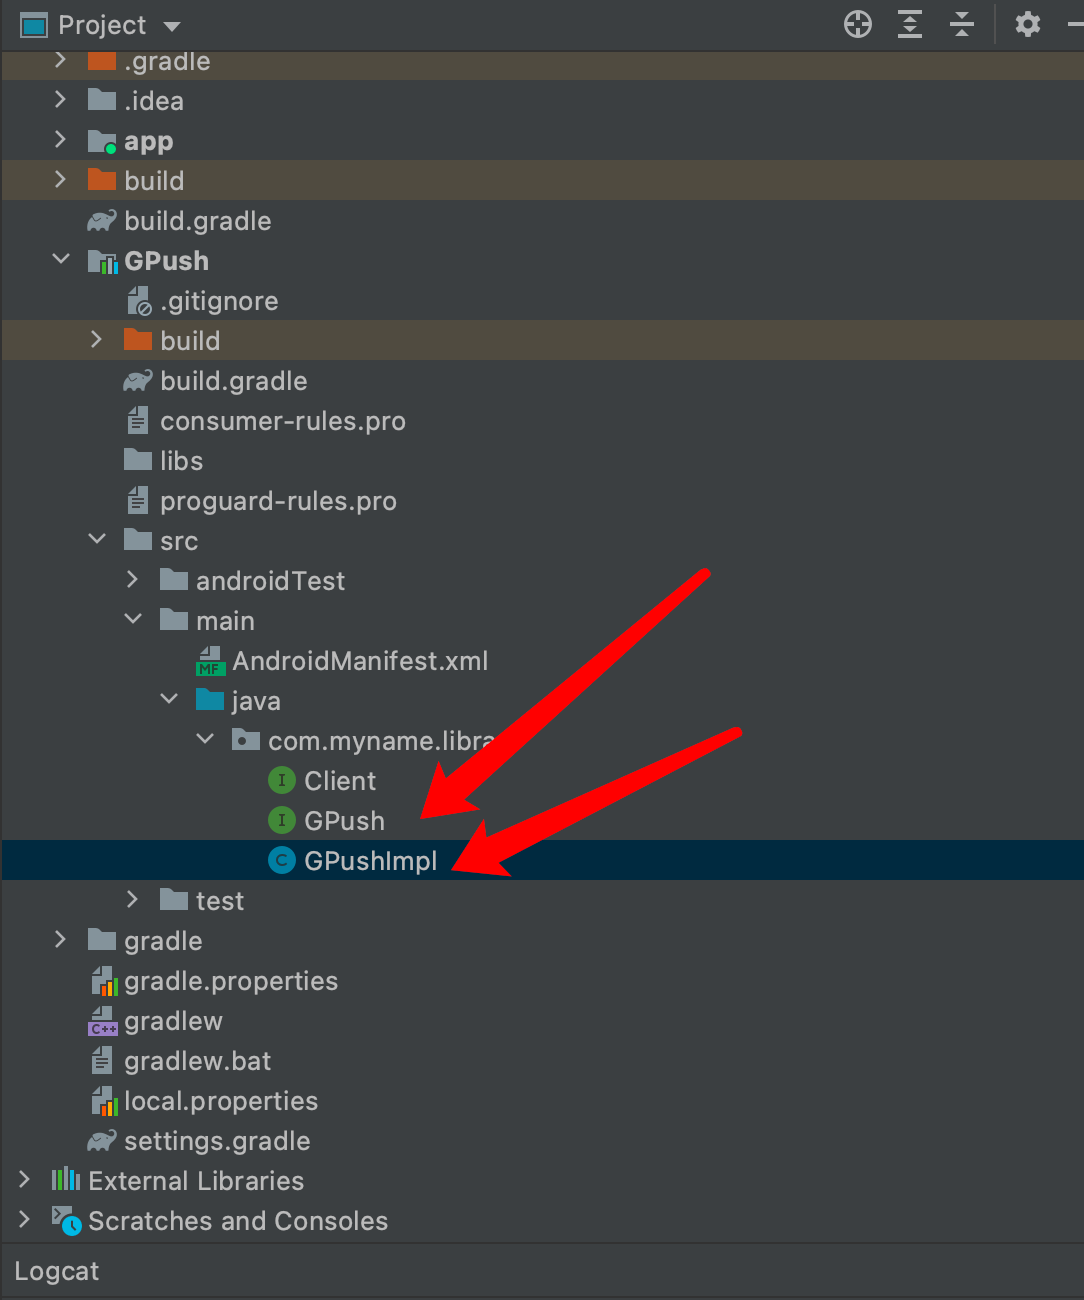Expand the androidTest folder
The height and width of the screenshot is (1300, 1084).
point(132,580)
